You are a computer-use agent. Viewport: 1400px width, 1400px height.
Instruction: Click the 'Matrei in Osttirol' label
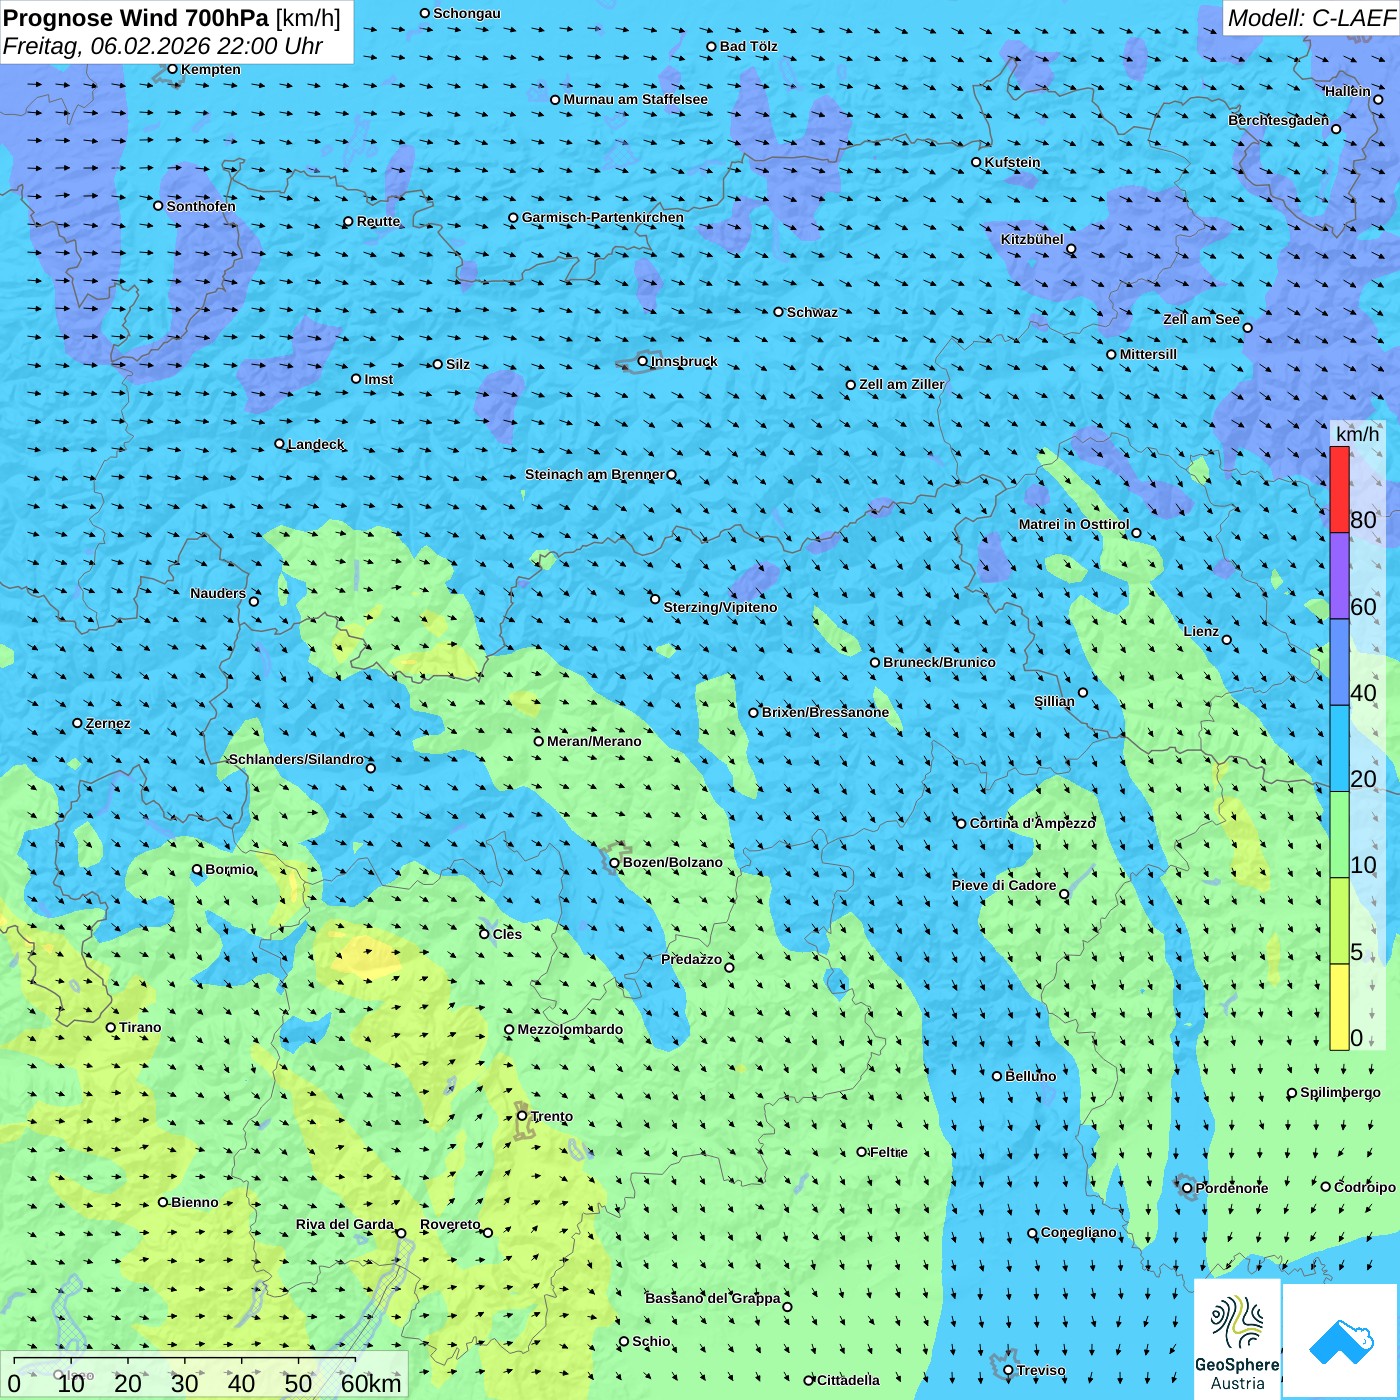[1074, 524]
